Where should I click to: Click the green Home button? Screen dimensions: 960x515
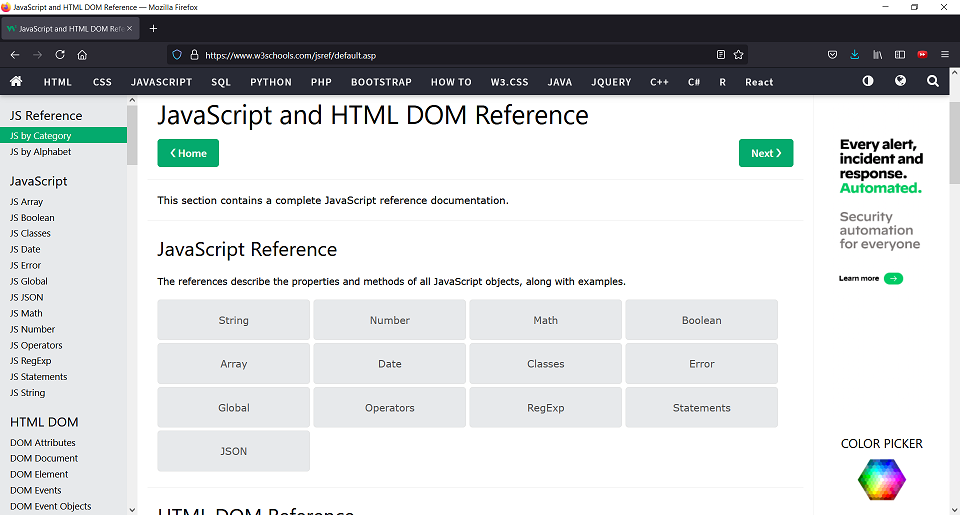[188, 153]
